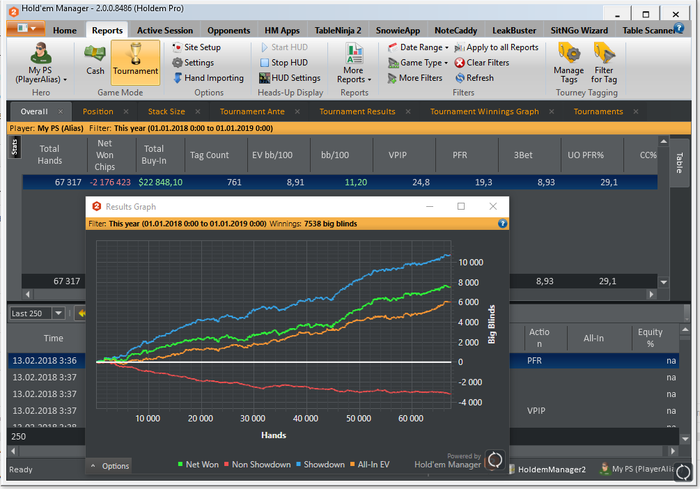Open LeakBuster tab

(x=514, y=30)
